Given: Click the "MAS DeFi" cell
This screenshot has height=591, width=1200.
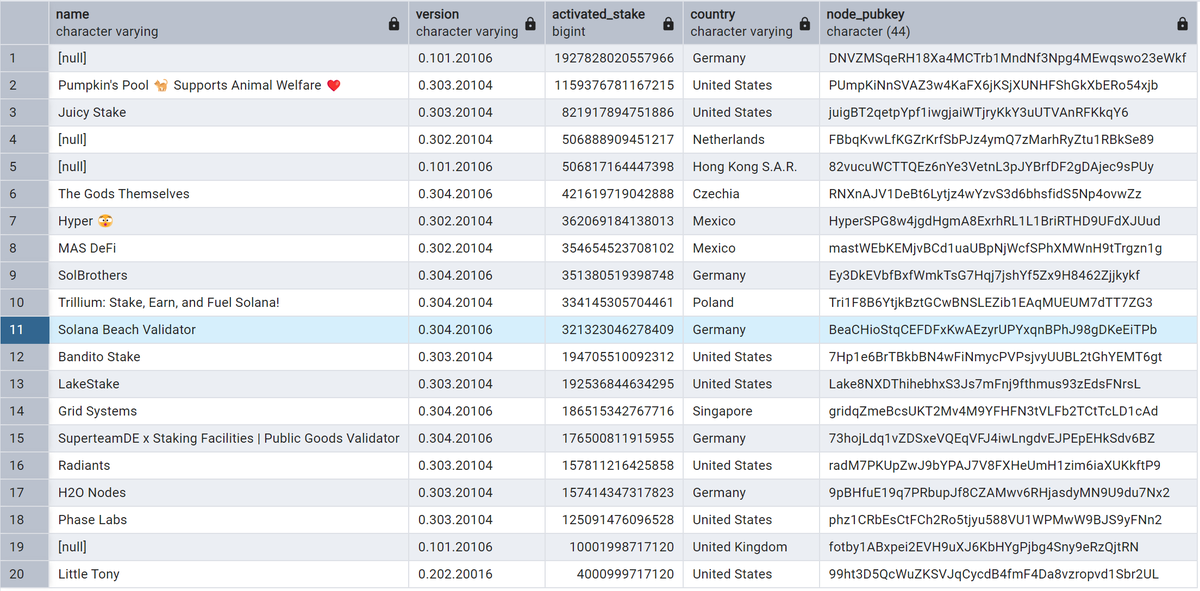Looking at the screenshot, I should click(228, 248).
